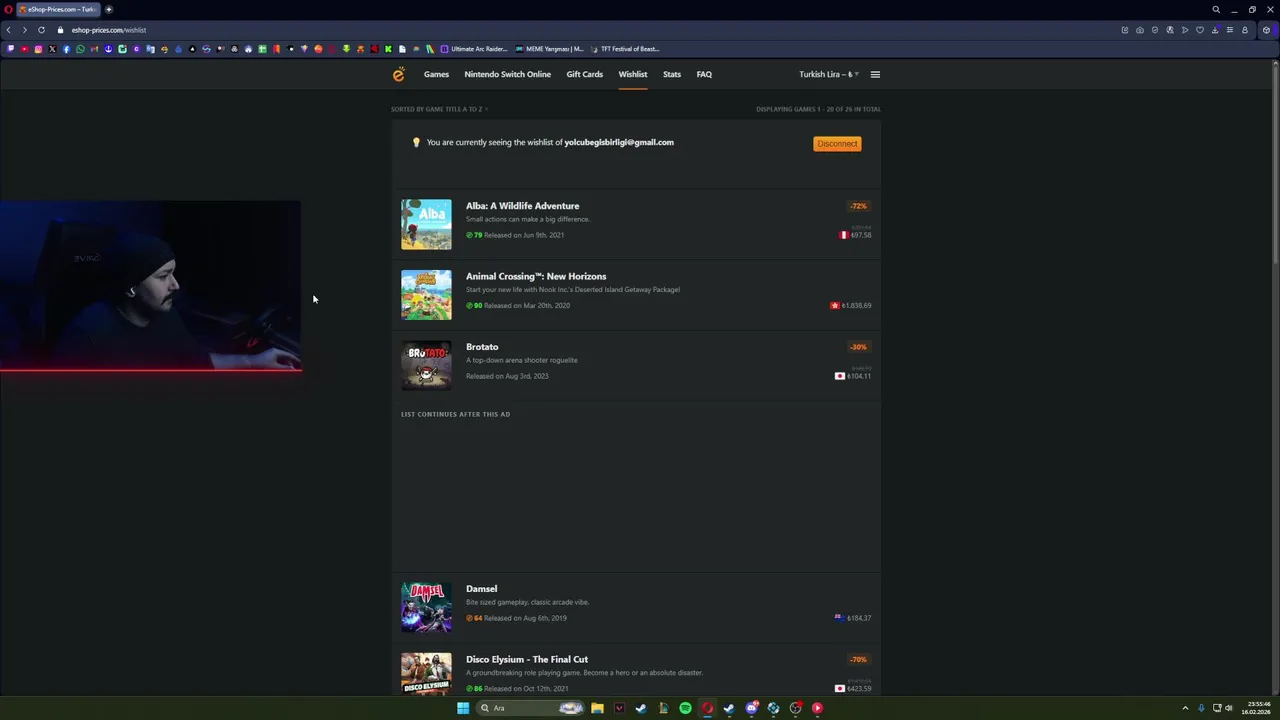Open the X (Twitter) bookmark icon

pyautogui.click(x=52, y=49)
